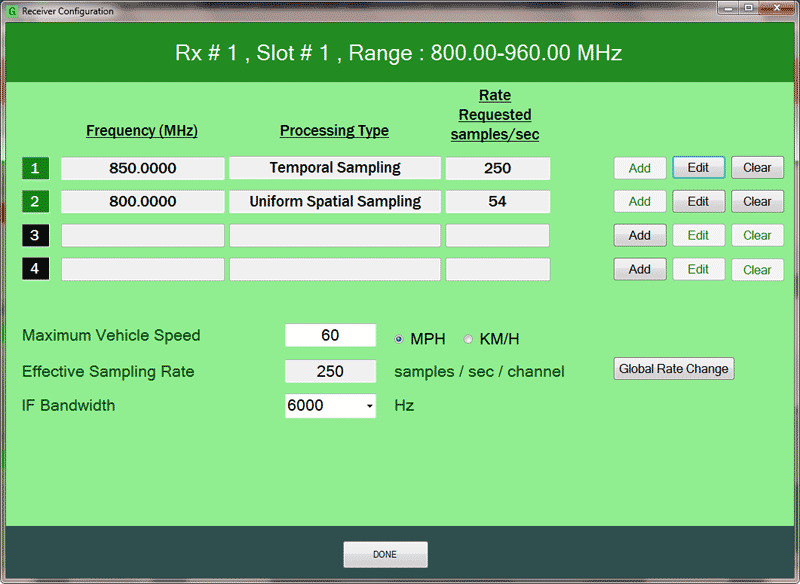Click the channel 1 number badge
The height and width of the screenshot is (584, 800).
tap(35, 168)
